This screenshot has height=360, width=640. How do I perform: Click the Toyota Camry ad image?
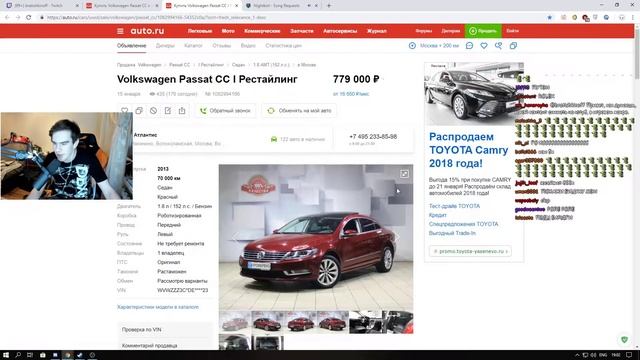coord(474,94)
